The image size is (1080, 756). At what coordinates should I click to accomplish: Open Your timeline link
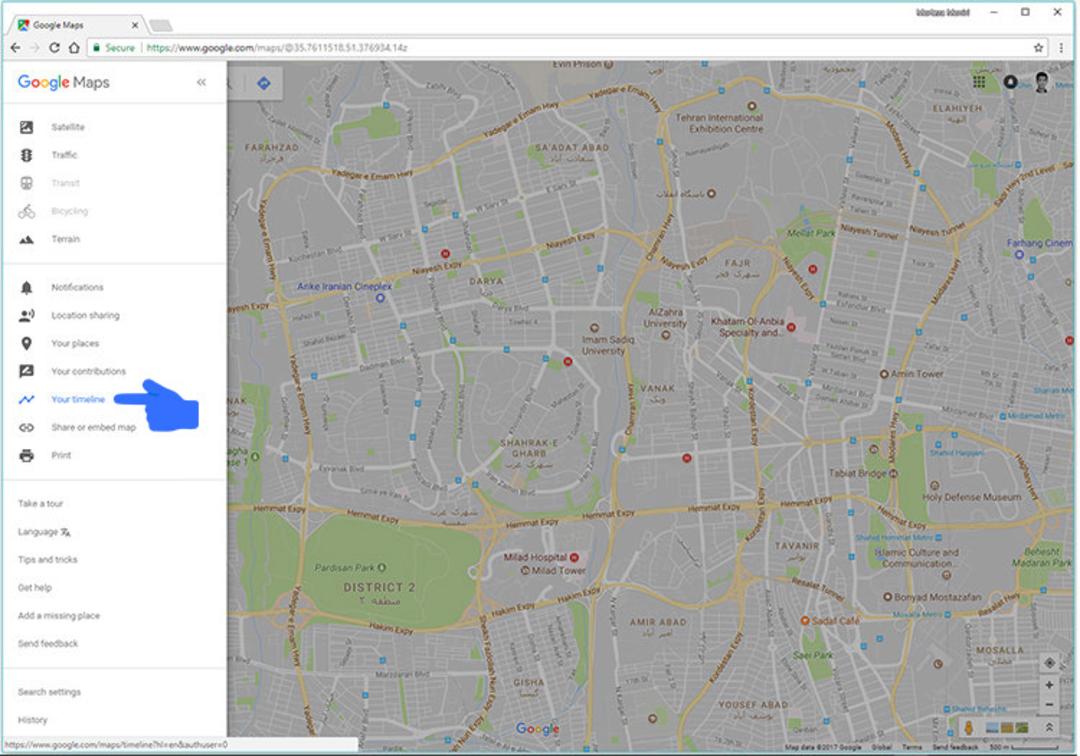pos(78,399)
